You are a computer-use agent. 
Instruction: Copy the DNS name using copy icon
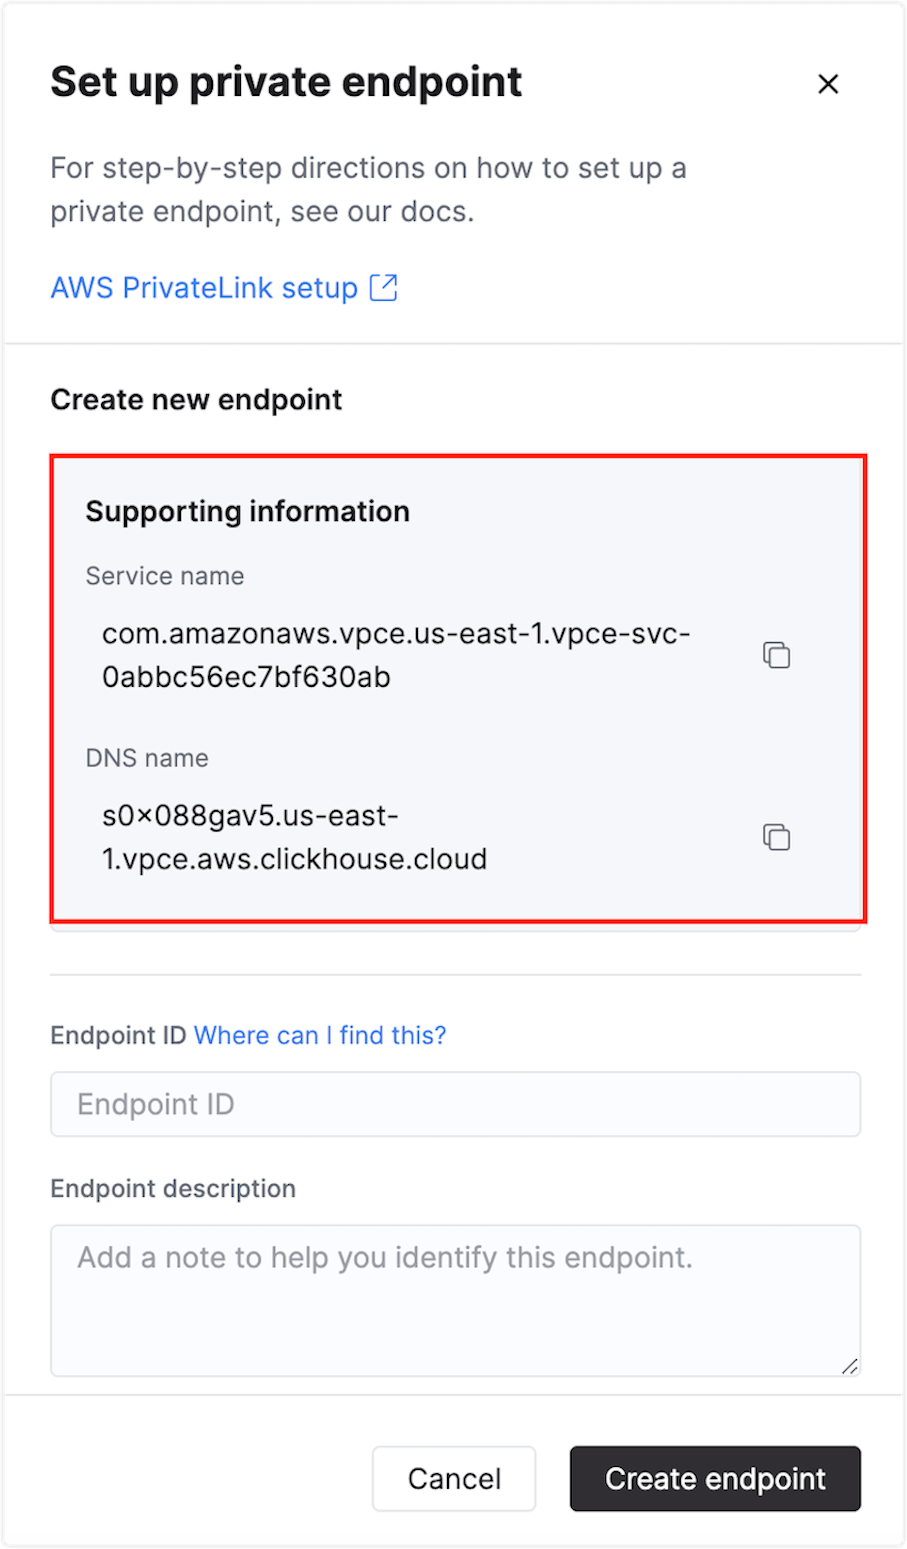(776, 836)
